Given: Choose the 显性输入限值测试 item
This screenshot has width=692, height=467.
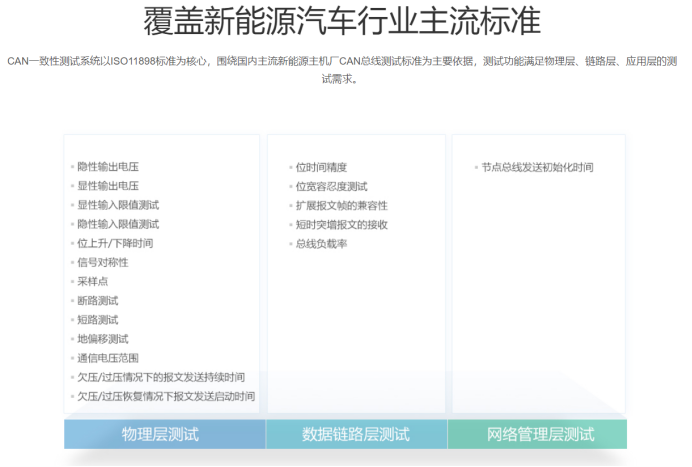Looking at the screenshot, I should pos(118,205).
